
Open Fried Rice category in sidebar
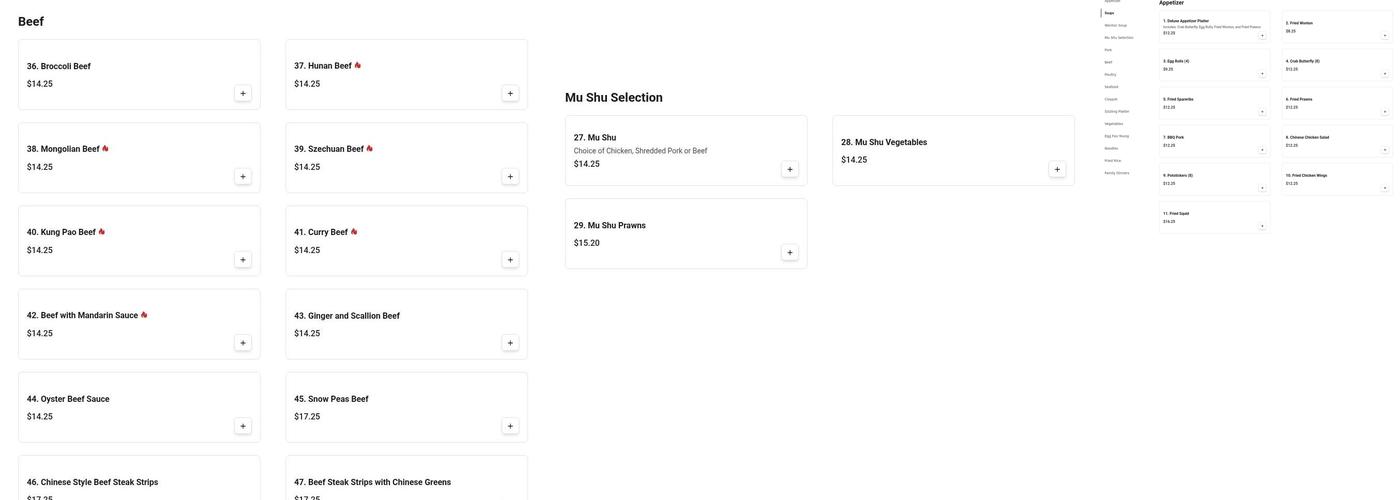point(1112,161)
